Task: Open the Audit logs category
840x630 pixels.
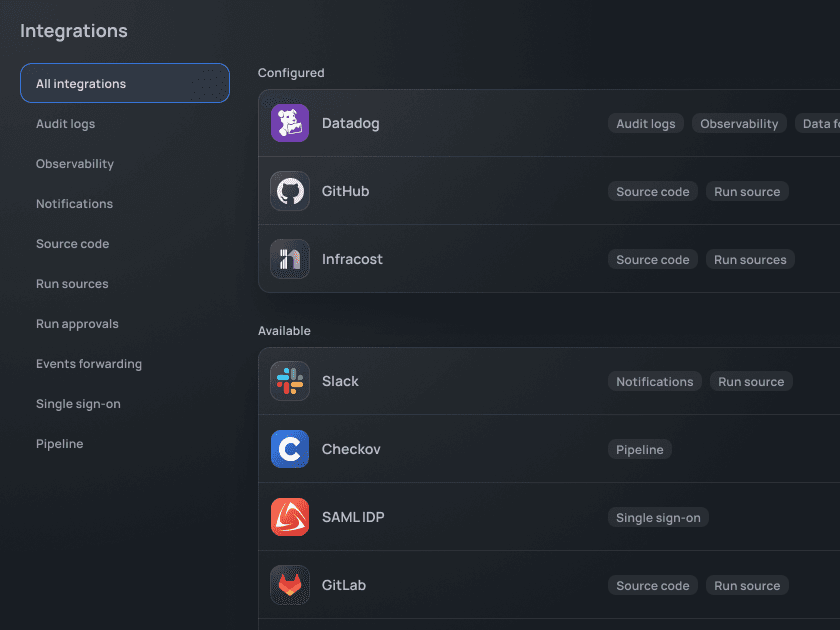Action: (64, 123)
